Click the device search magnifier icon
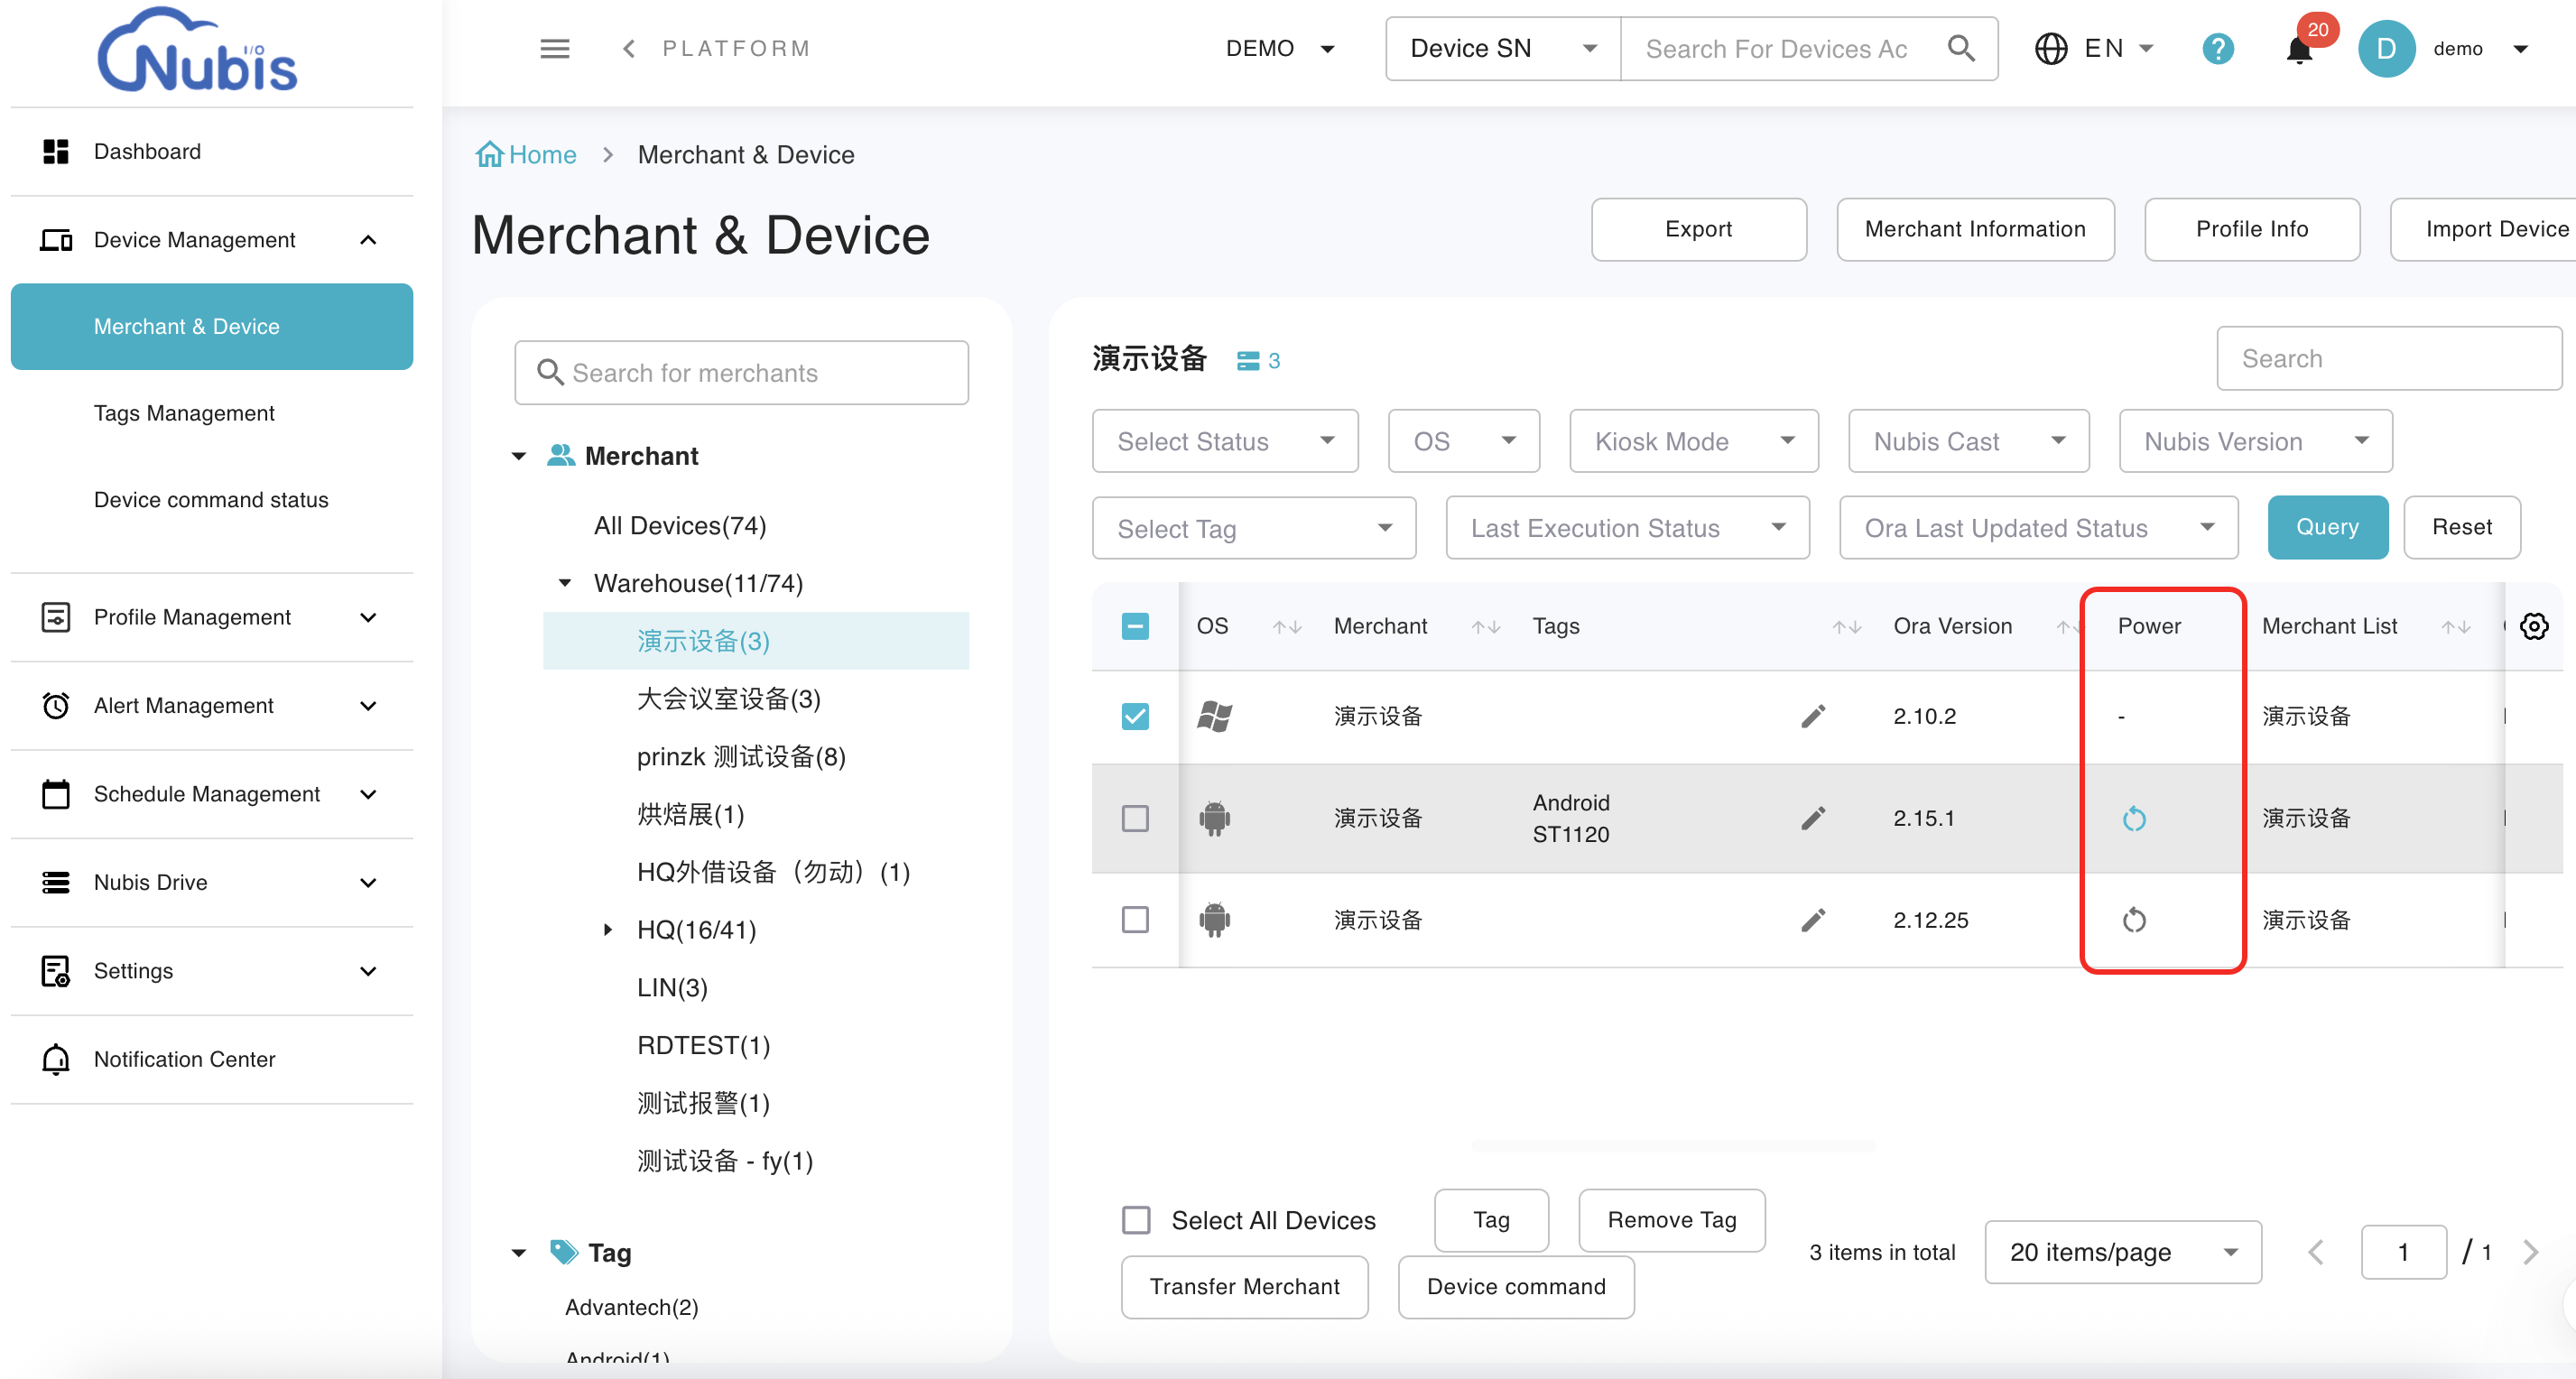The image size is (2576, 1379). pos(1961,49)
